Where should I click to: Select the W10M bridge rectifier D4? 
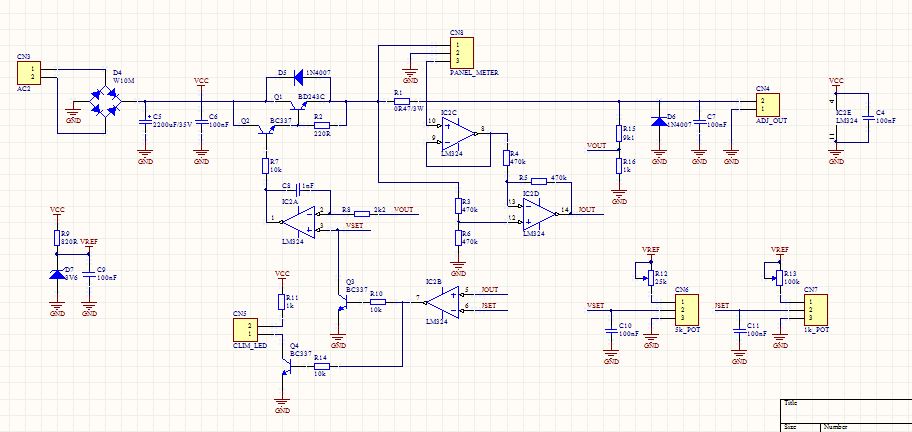(x=103, y=100)
